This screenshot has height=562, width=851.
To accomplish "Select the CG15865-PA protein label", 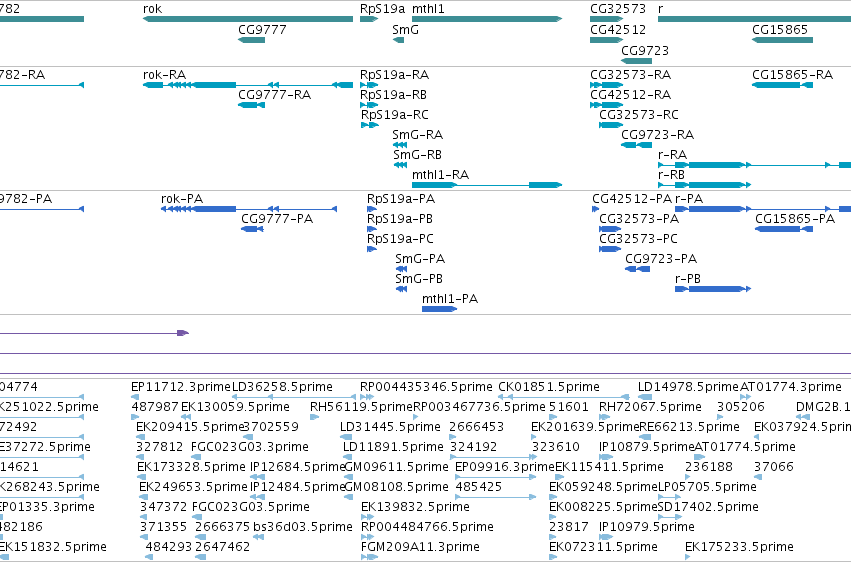I will pyautogui.click(x=795, y=219).
